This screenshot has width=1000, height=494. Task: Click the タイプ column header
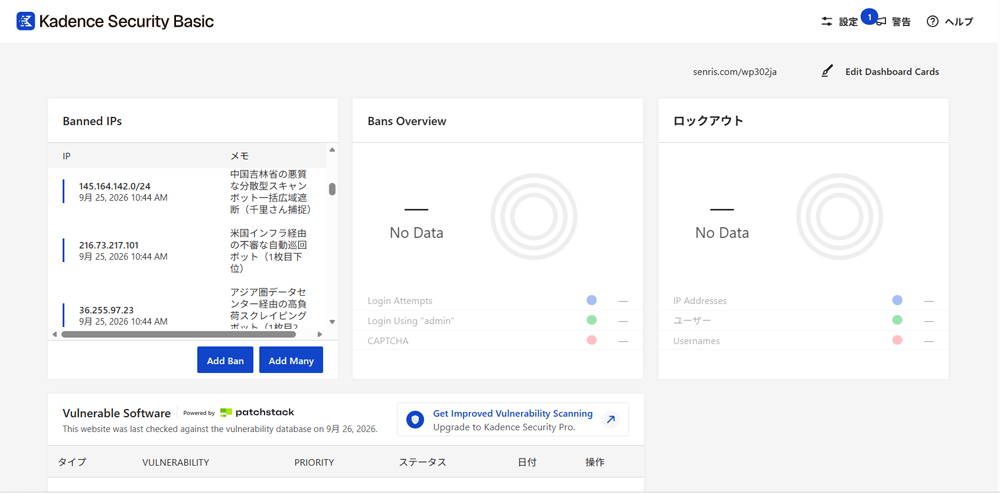[72, 462]
